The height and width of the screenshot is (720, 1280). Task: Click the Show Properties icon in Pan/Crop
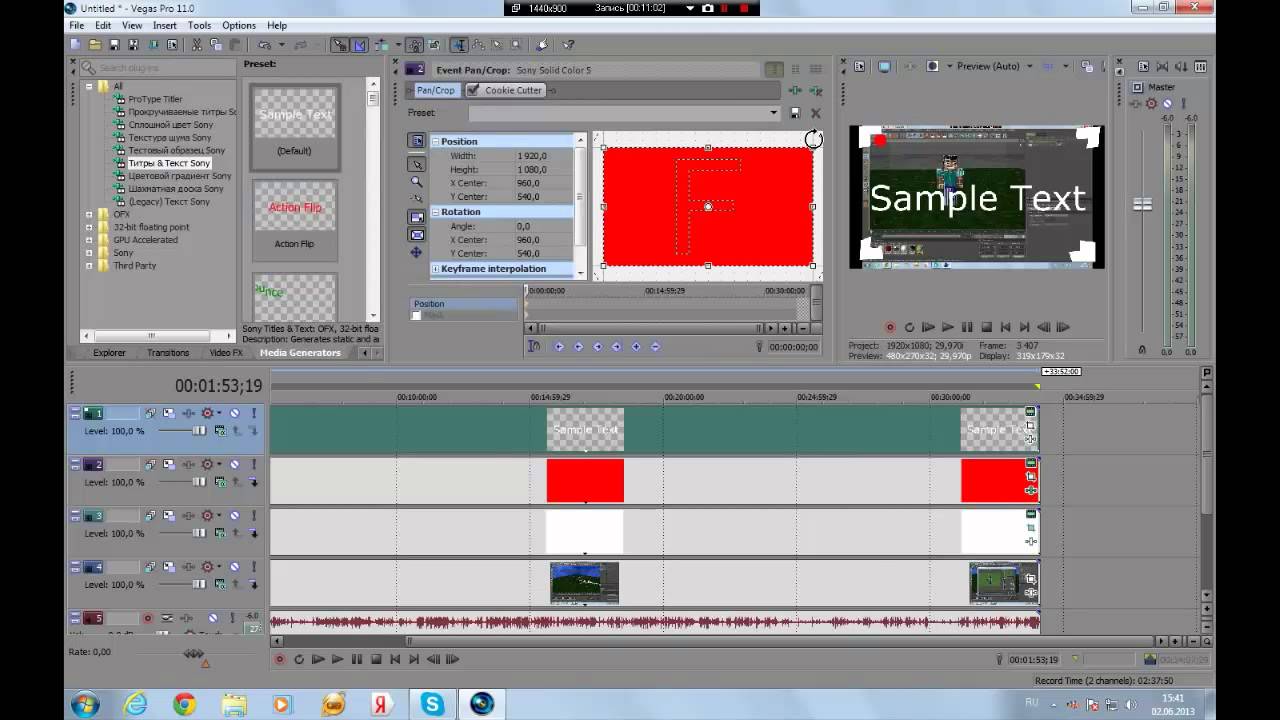coord(417,141)
